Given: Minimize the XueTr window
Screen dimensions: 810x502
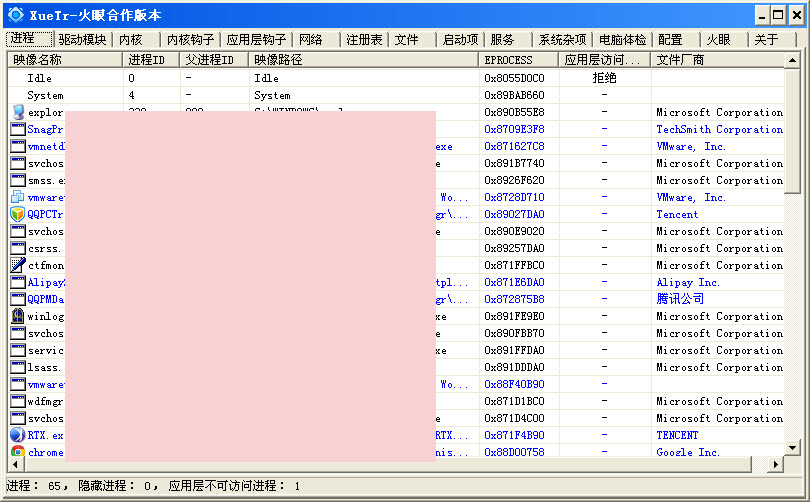Looking at the screenshot, I should point(762,15).
